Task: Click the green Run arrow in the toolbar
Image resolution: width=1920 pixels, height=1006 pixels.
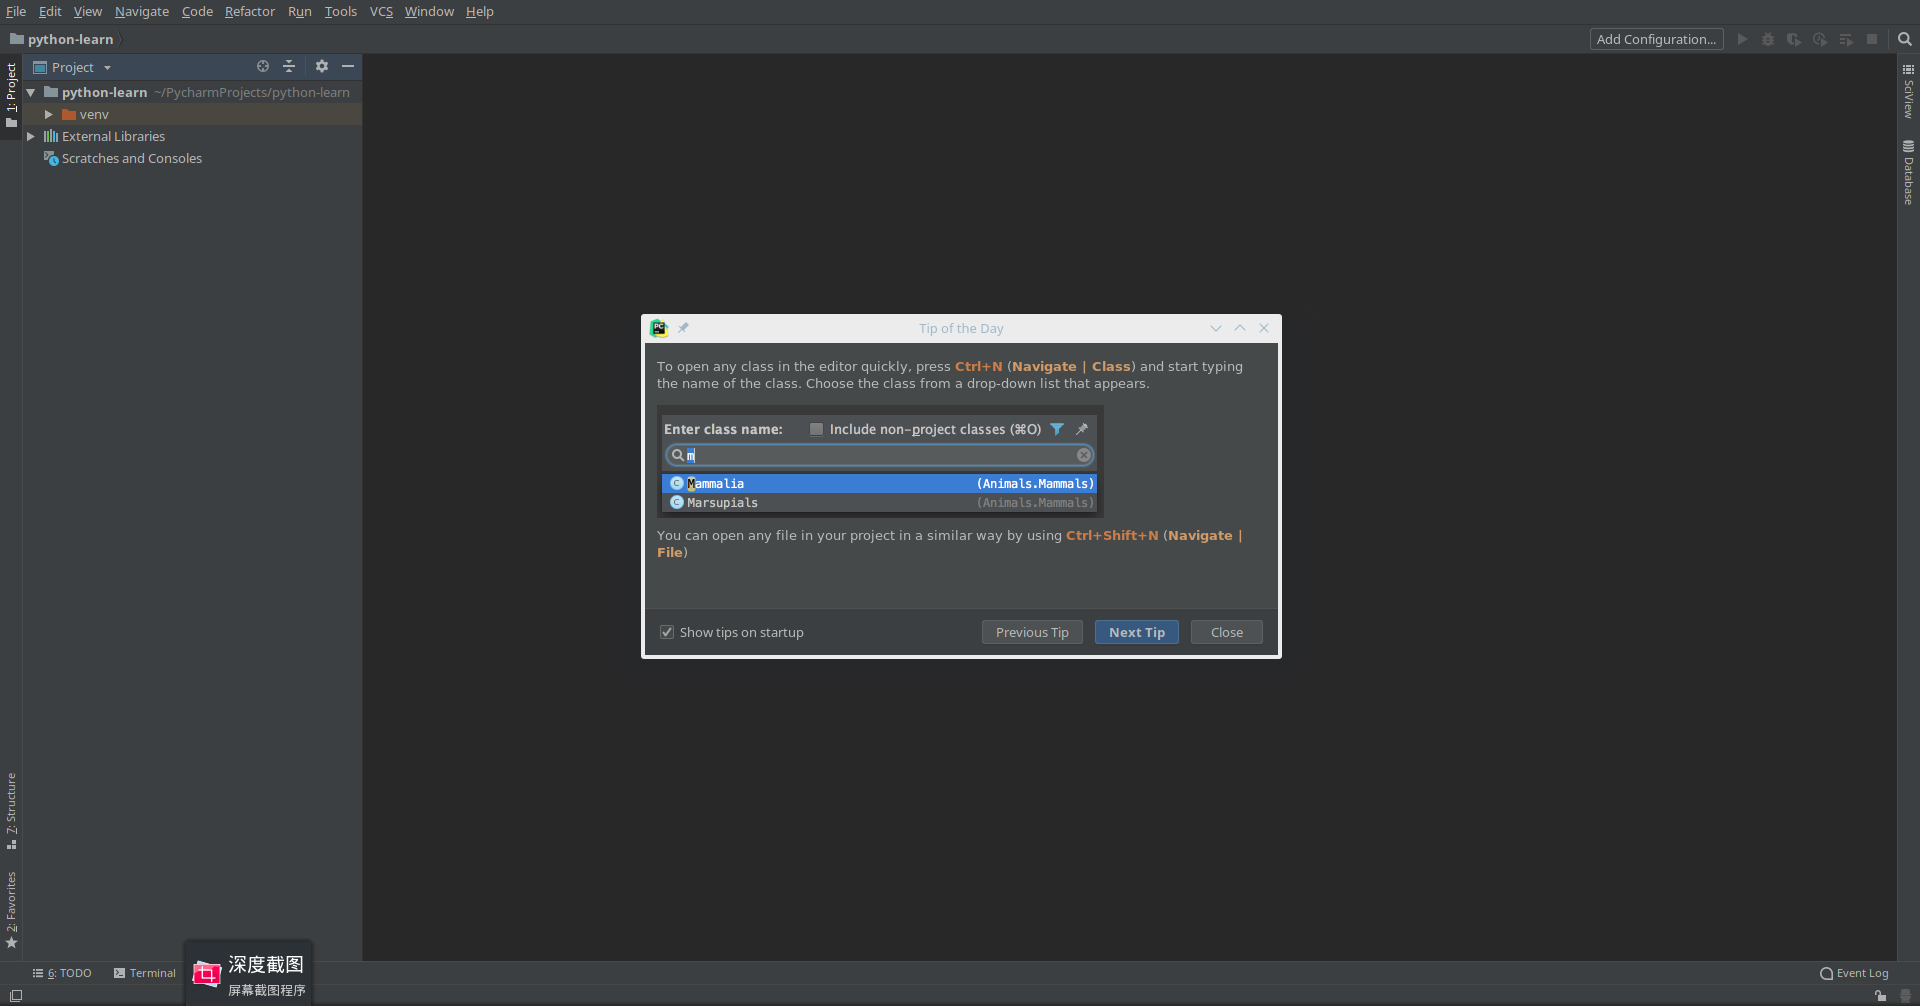Action: click(x=1742, y=39)
